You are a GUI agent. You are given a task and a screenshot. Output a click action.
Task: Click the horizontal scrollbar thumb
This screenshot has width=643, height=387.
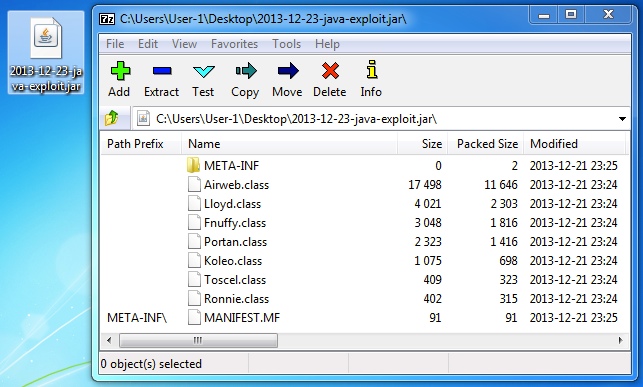[198, 340]
